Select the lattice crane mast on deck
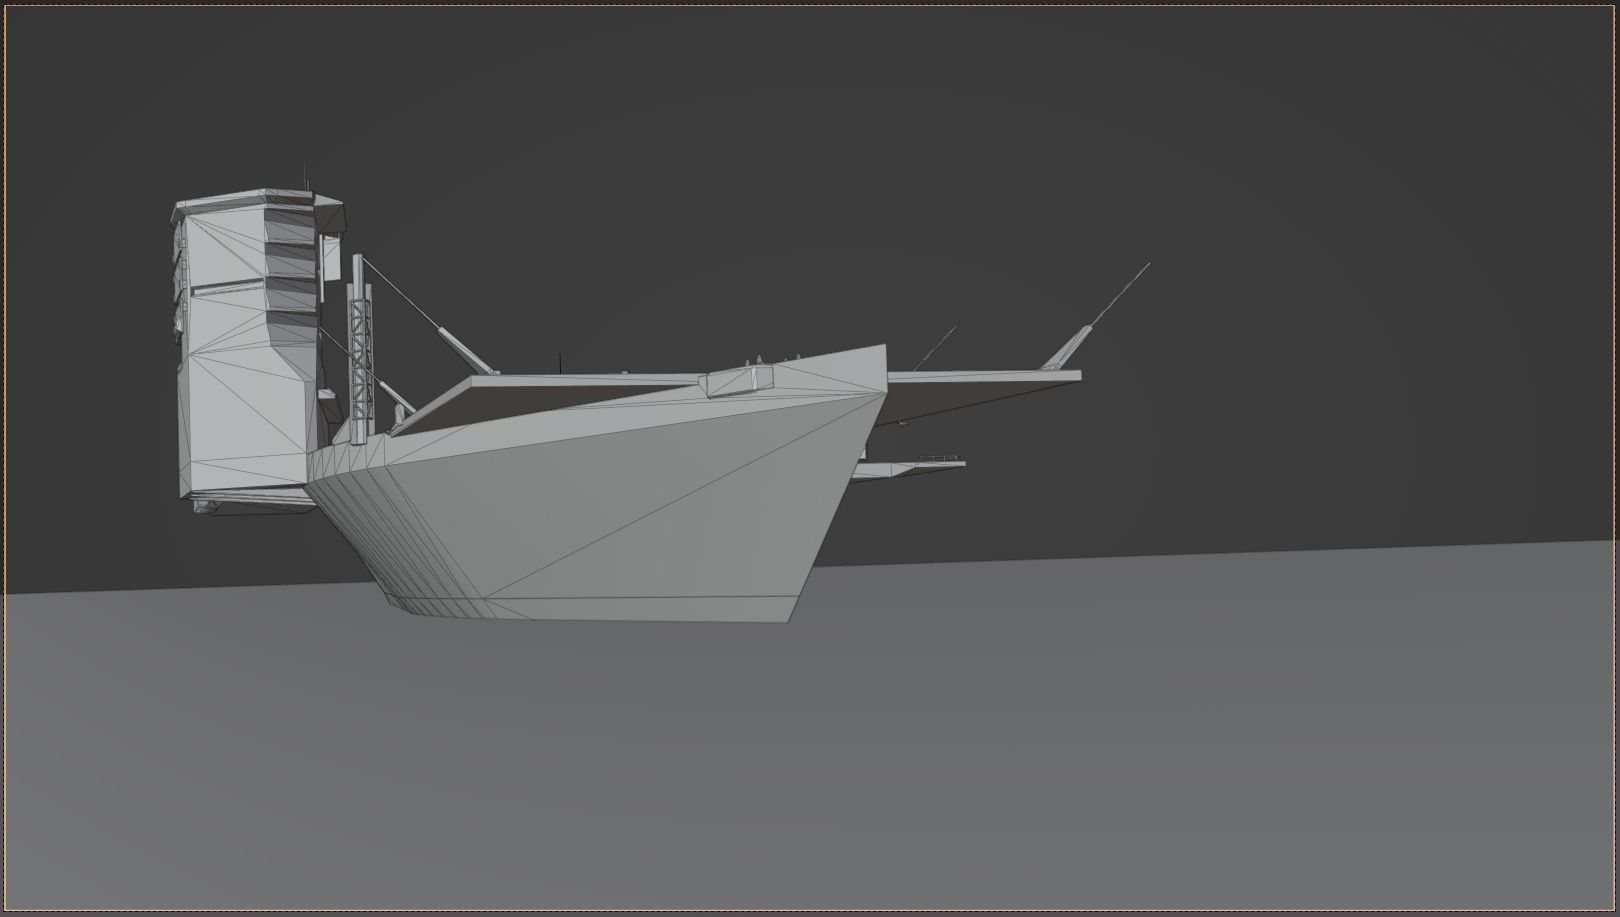Viewport: 1620px width, 917px height. (359, 350)
